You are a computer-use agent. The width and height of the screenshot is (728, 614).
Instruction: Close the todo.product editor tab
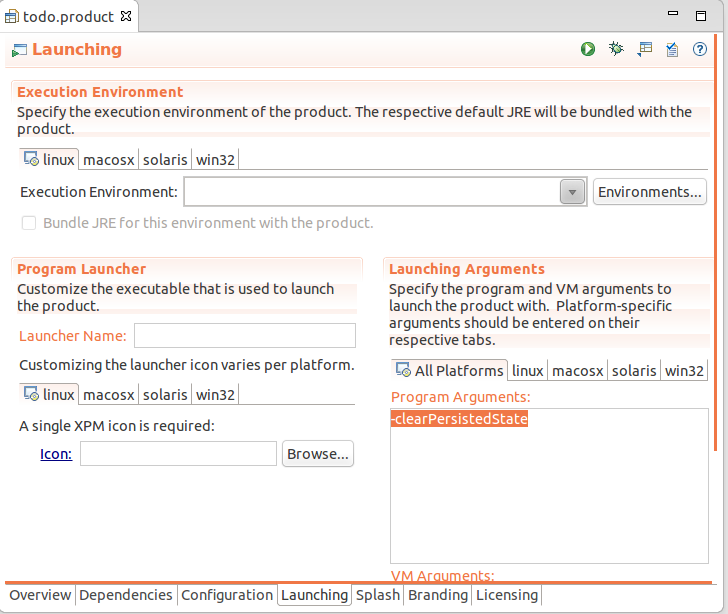(126, 17)
